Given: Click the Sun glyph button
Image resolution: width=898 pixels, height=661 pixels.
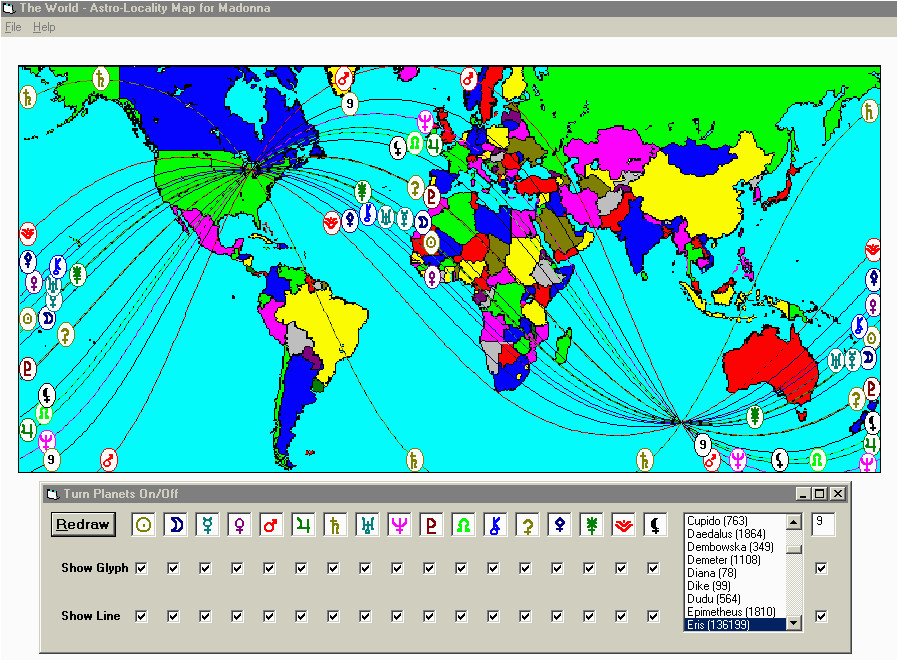Looking at the screenshot, I should 144,525.
